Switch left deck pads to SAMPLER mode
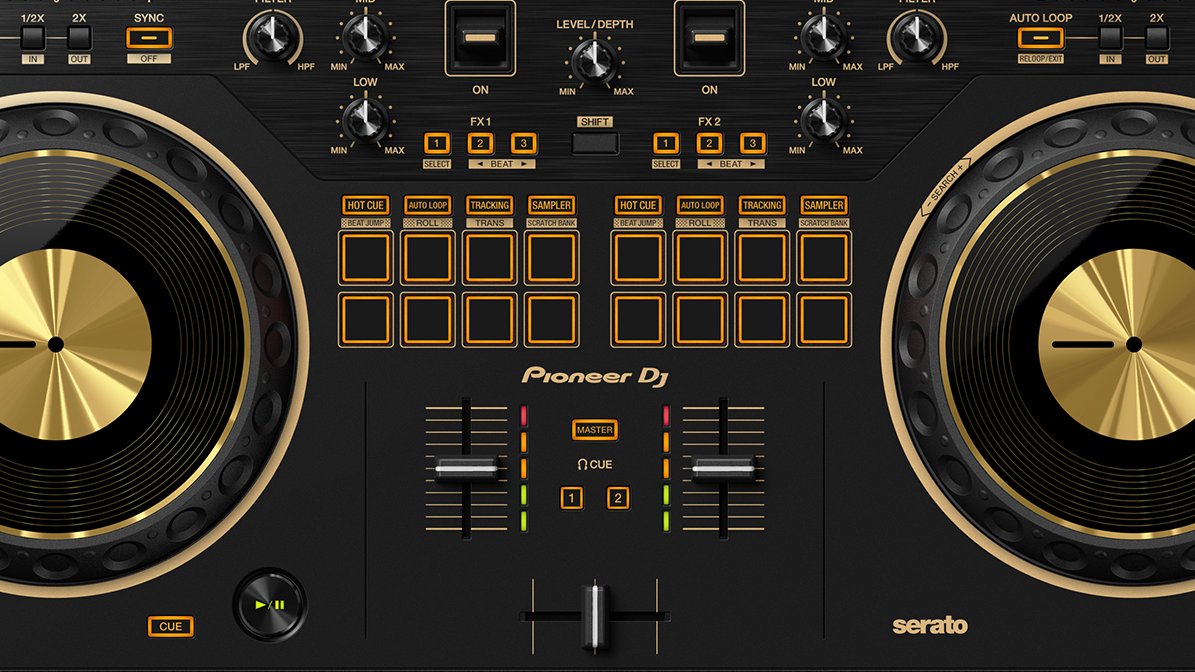Screen dimensions: 1195x672 coord(551,206)
